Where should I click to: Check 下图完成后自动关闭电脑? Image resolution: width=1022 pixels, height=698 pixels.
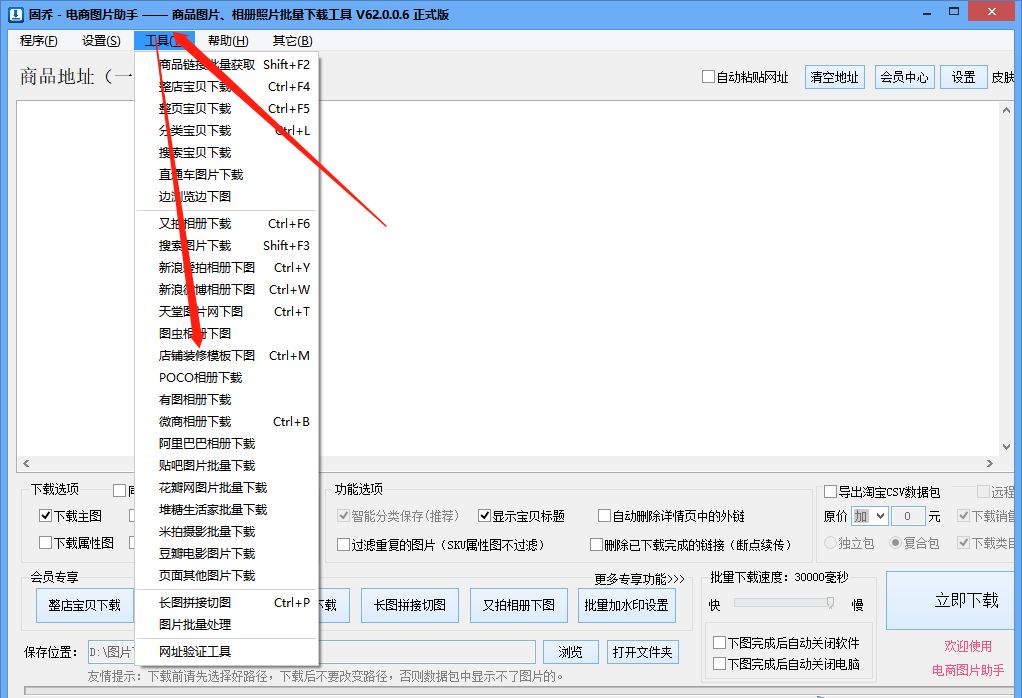coord(718,662)
